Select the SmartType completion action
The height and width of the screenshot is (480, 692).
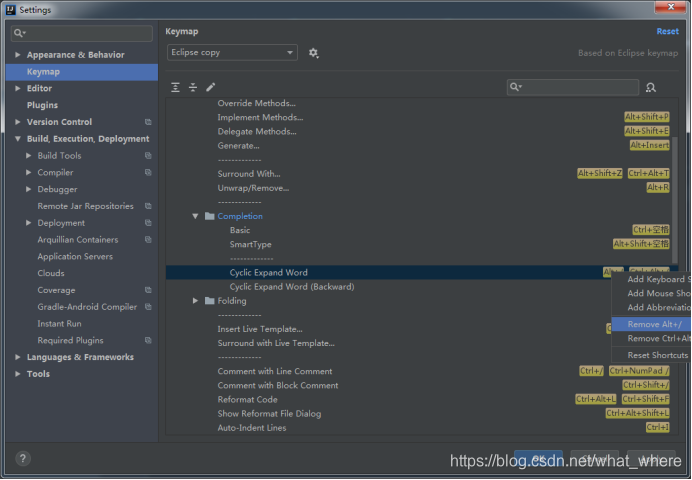[250, 244]
